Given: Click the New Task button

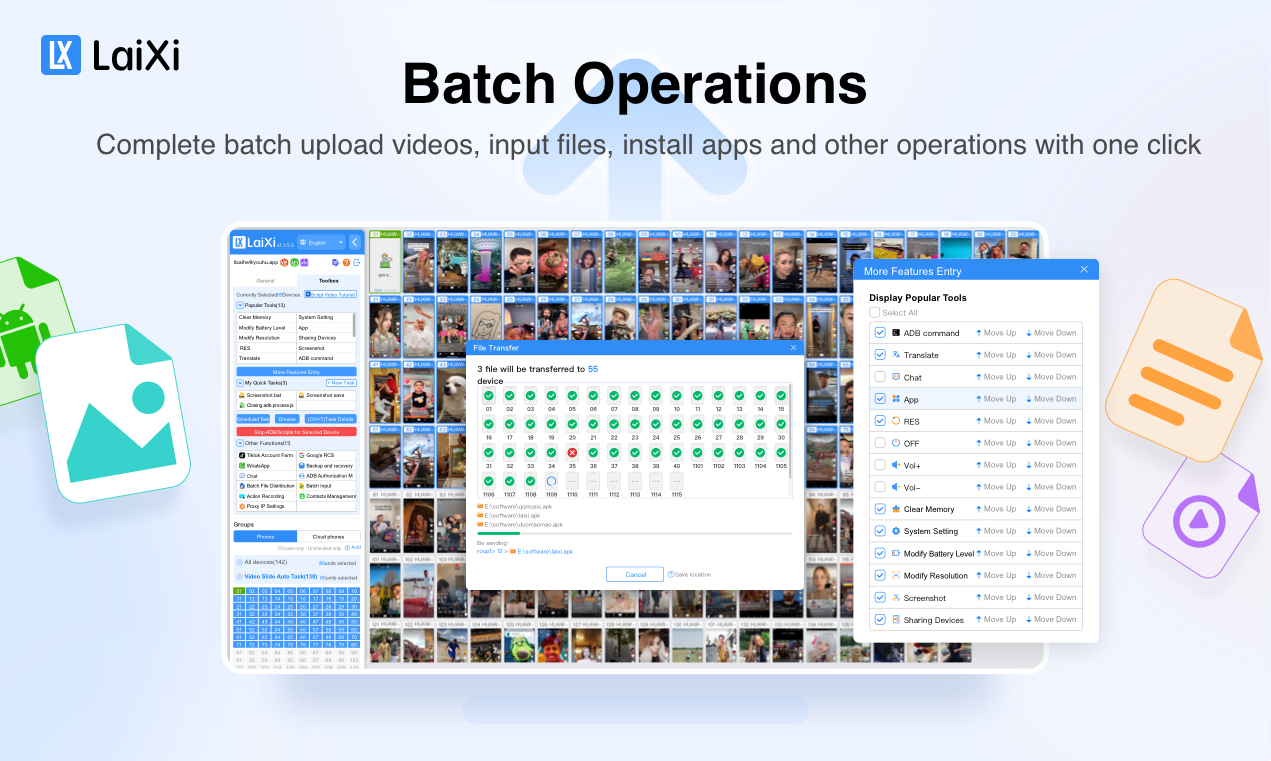Looking at the screenshot, I should 341,383.
